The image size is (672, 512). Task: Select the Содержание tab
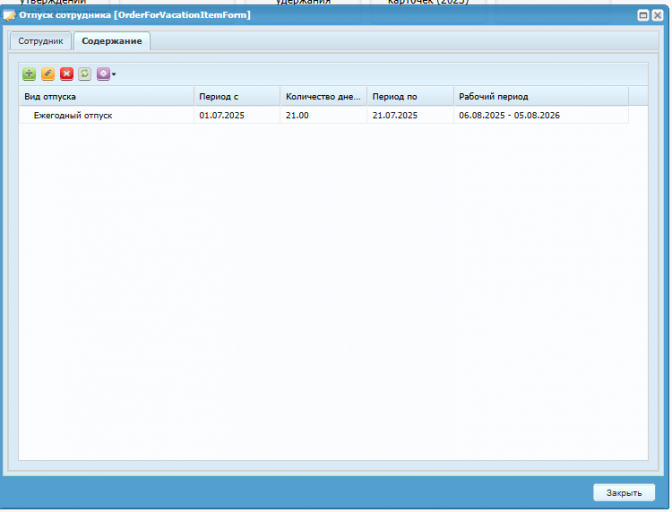pos(112,41)
